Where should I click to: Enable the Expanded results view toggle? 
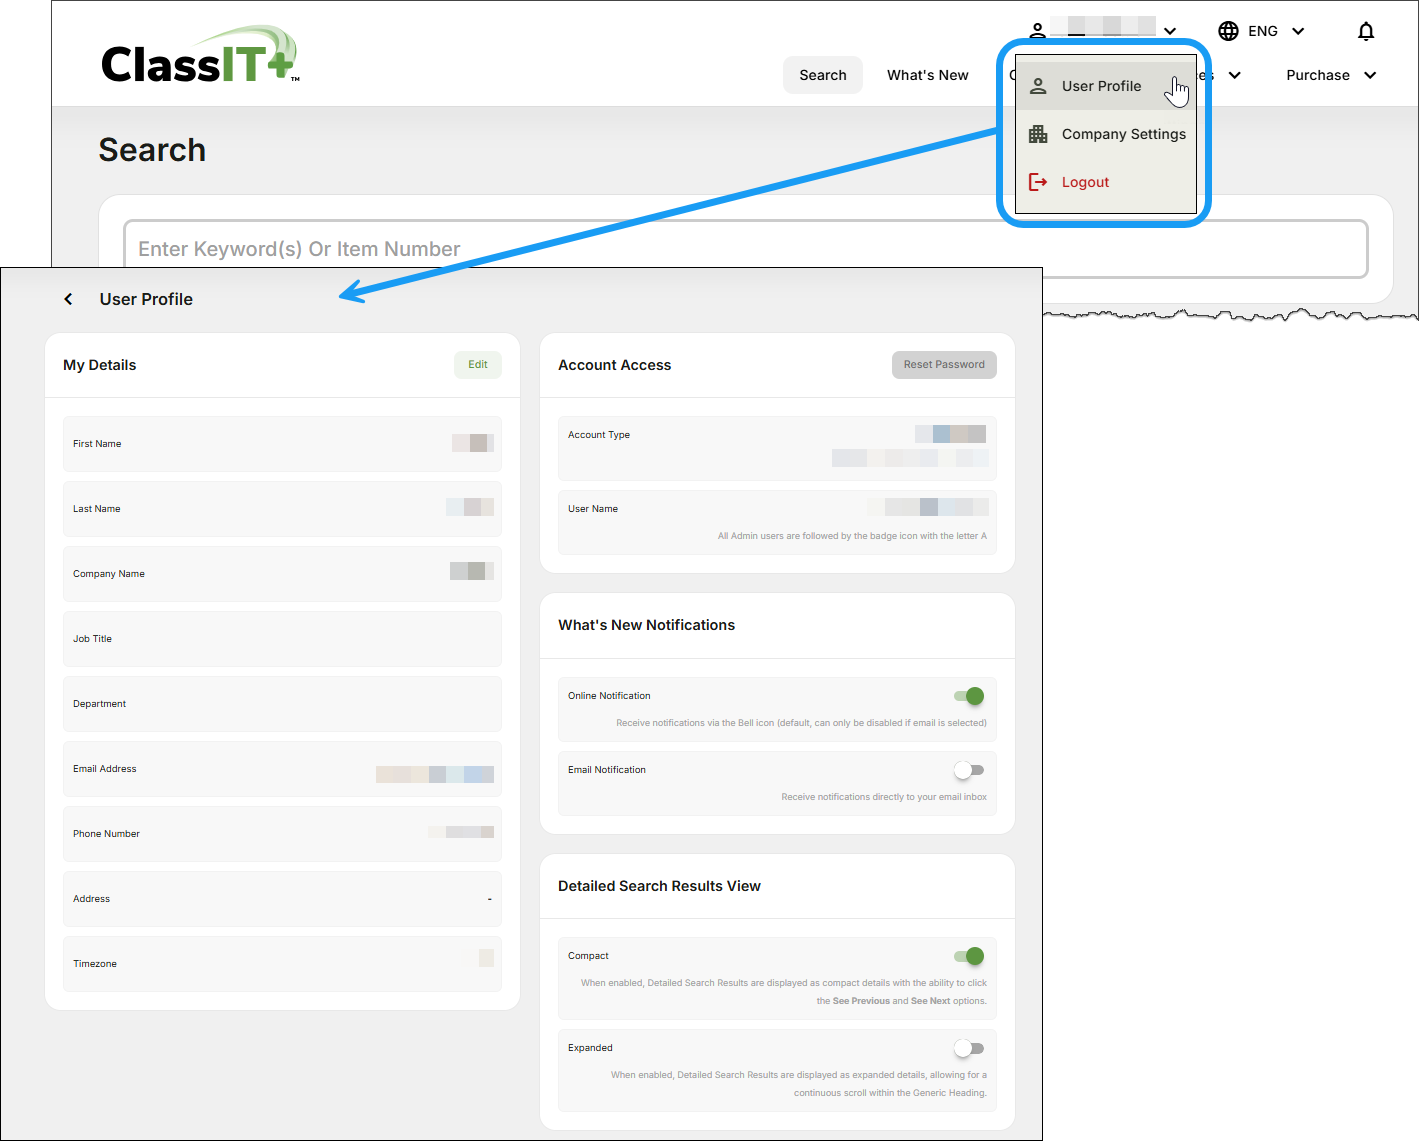point(968,1048)
